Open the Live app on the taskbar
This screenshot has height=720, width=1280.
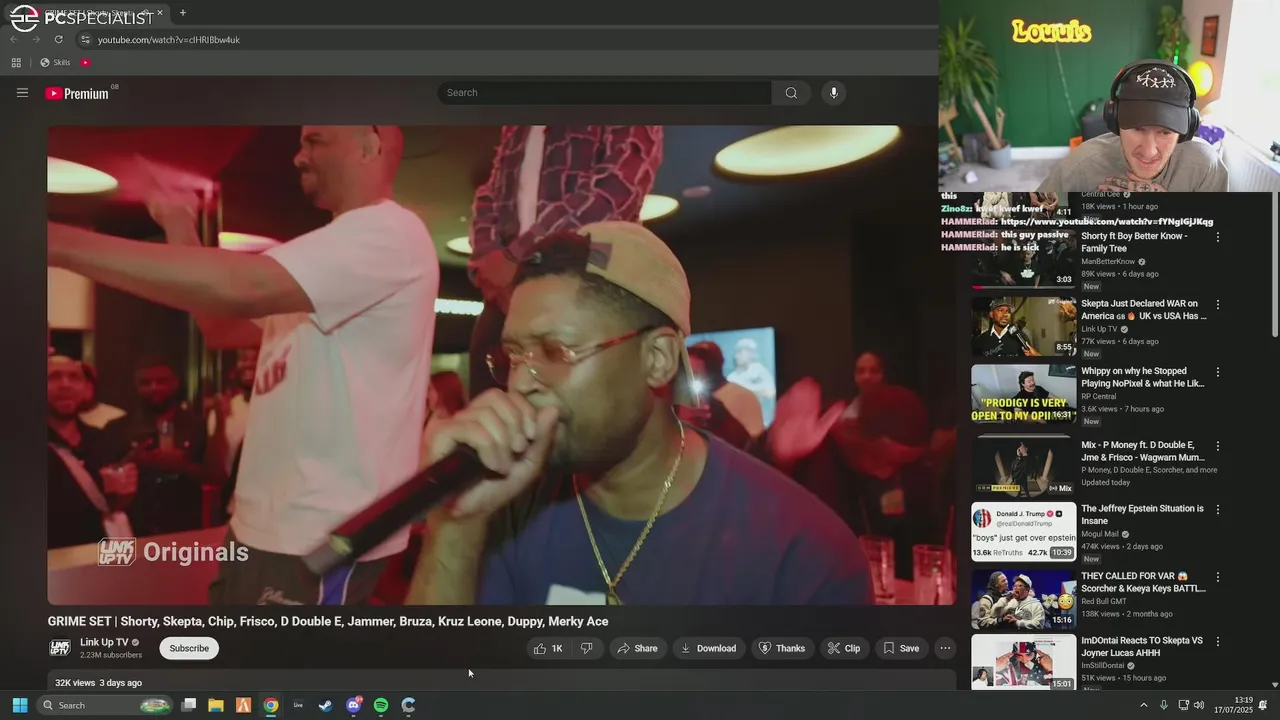coord(298,705)
